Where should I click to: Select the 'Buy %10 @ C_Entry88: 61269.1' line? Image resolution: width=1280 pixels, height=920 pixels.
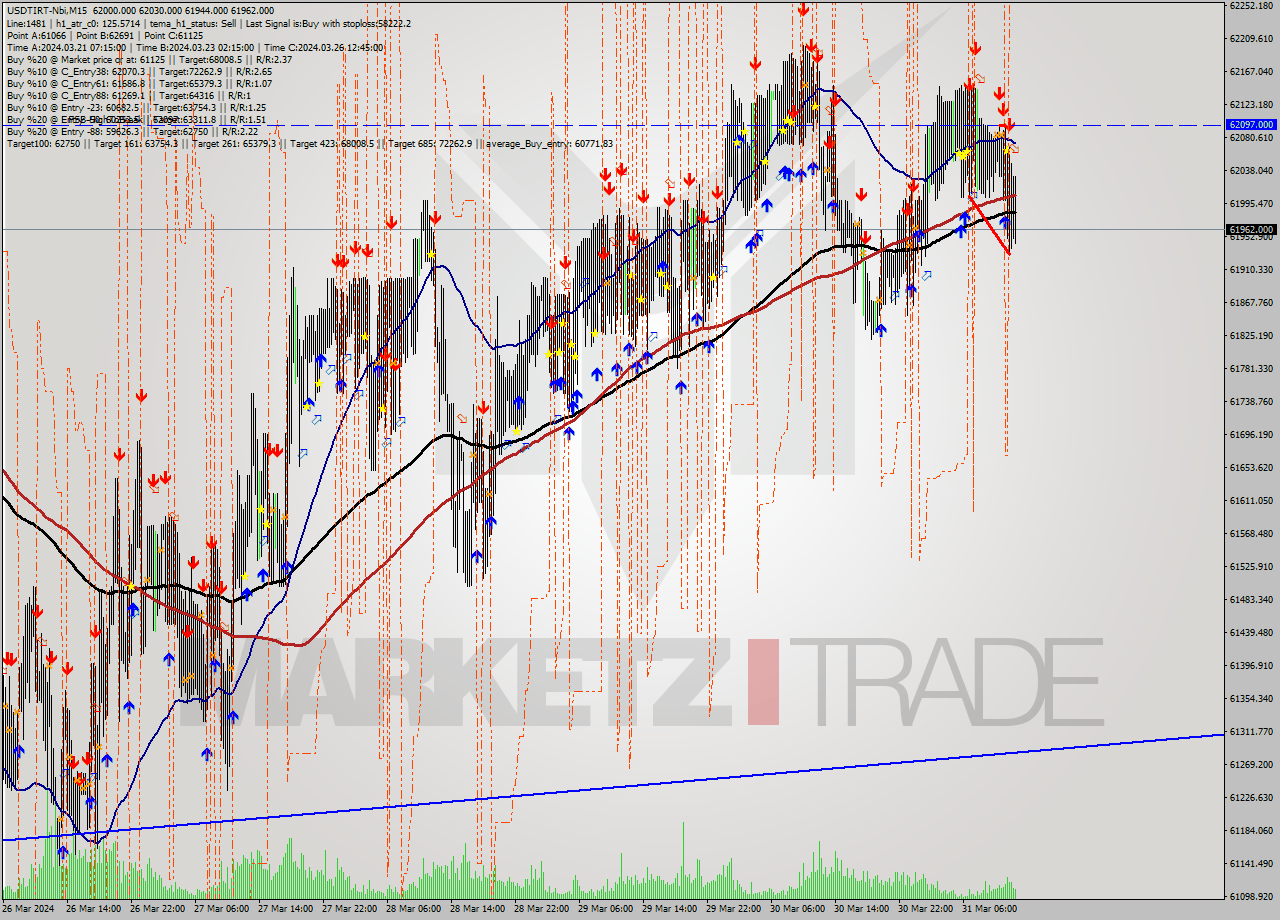(x=128, y=96)
